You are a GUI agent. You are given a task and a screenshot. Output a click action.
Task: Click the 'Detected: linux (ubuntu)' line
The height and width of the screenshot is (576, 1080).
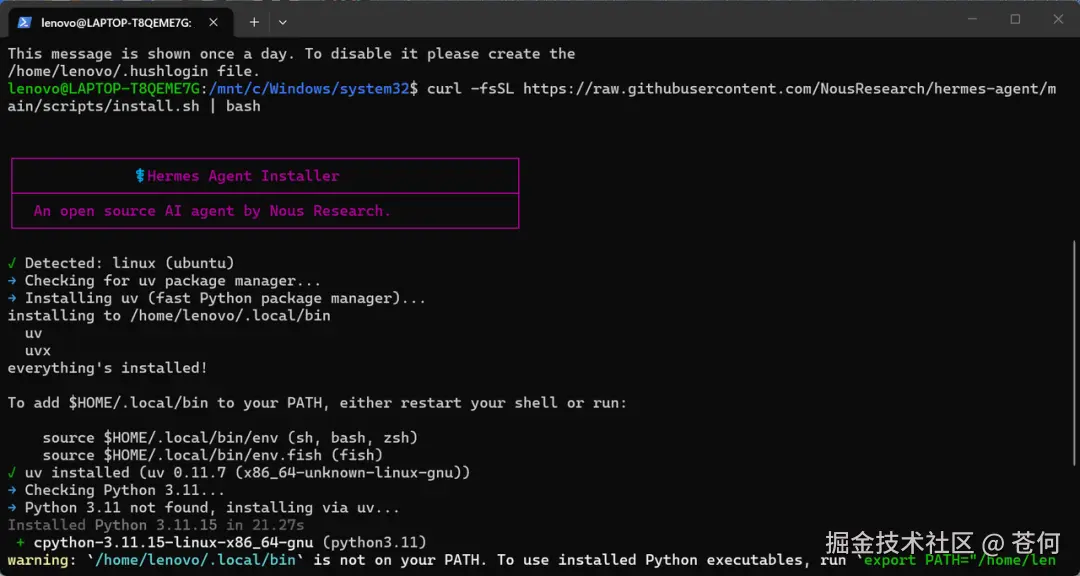click(121, 263)
